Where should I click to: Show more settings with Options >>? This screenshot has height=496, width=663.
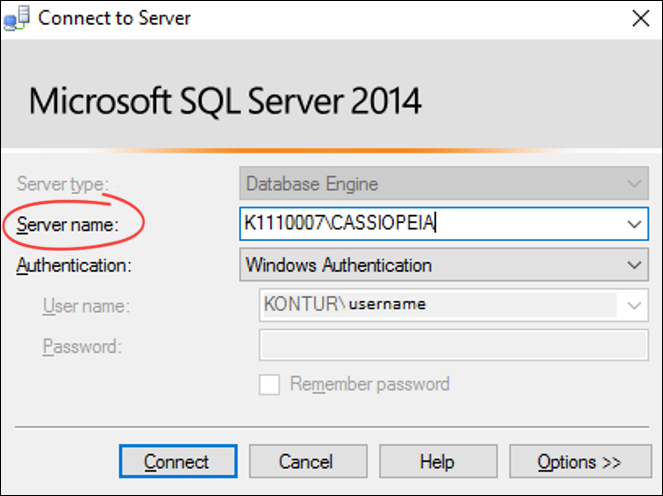tap(579, 462)
